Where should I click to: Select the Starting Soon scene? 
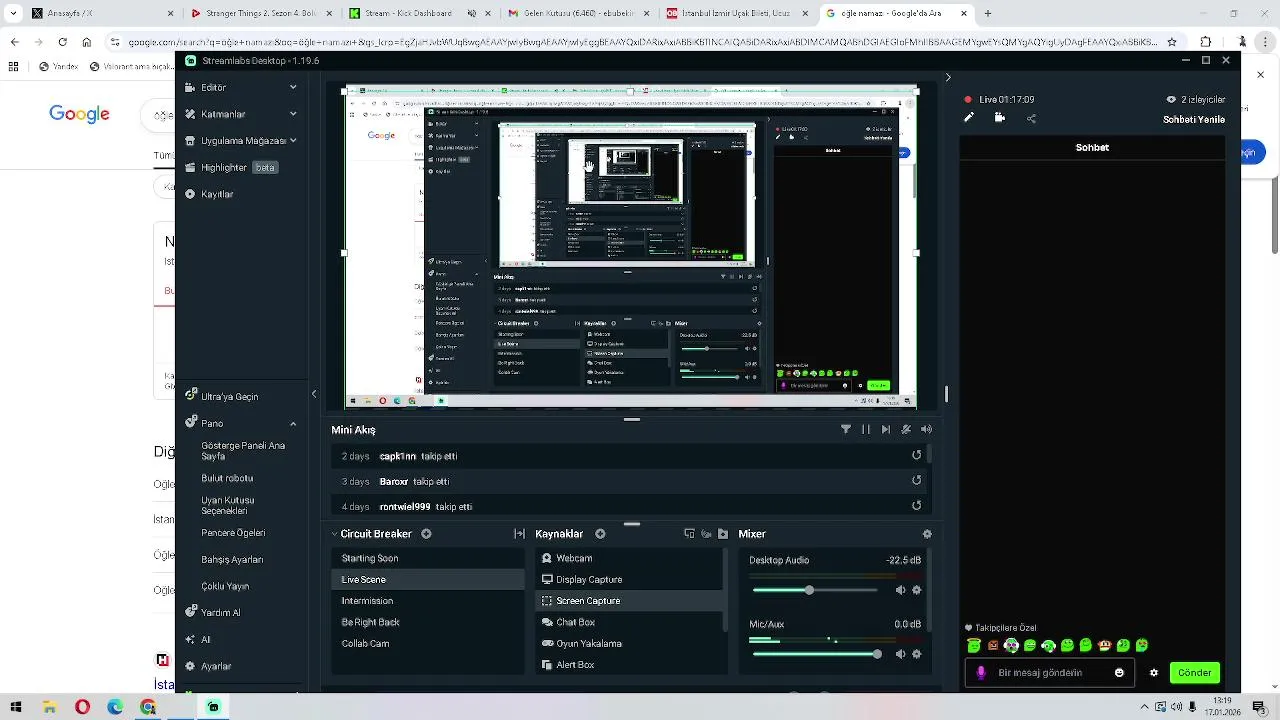[427, 558]
